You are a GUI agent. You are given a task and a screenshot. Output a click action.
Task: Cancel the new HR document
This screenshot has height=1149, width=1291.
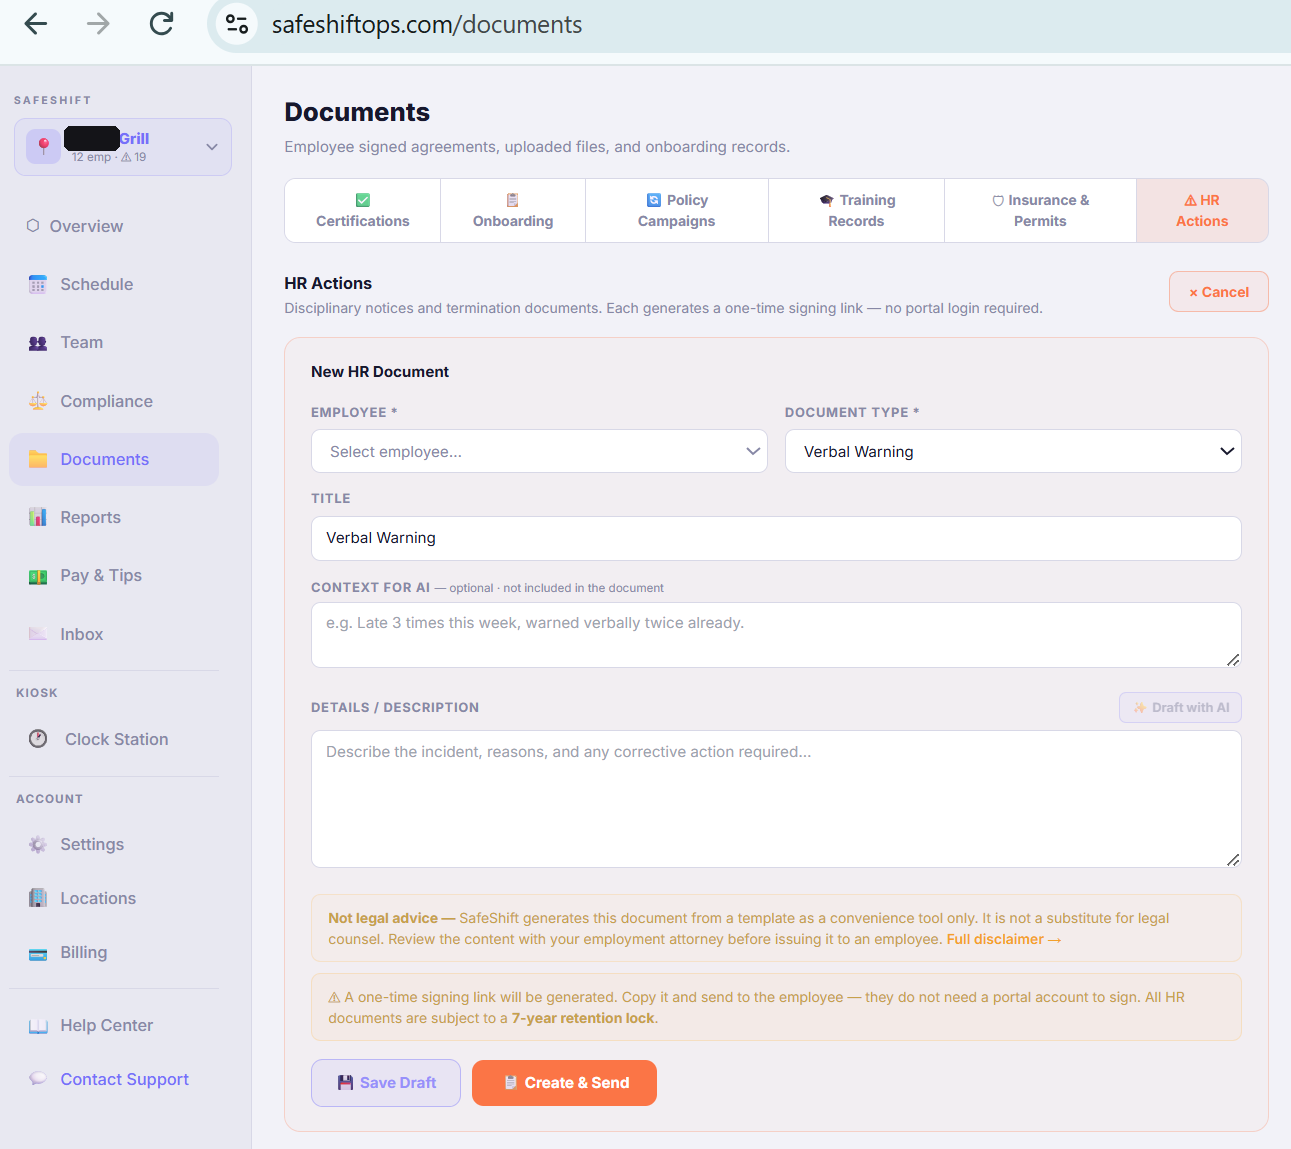1219,292
